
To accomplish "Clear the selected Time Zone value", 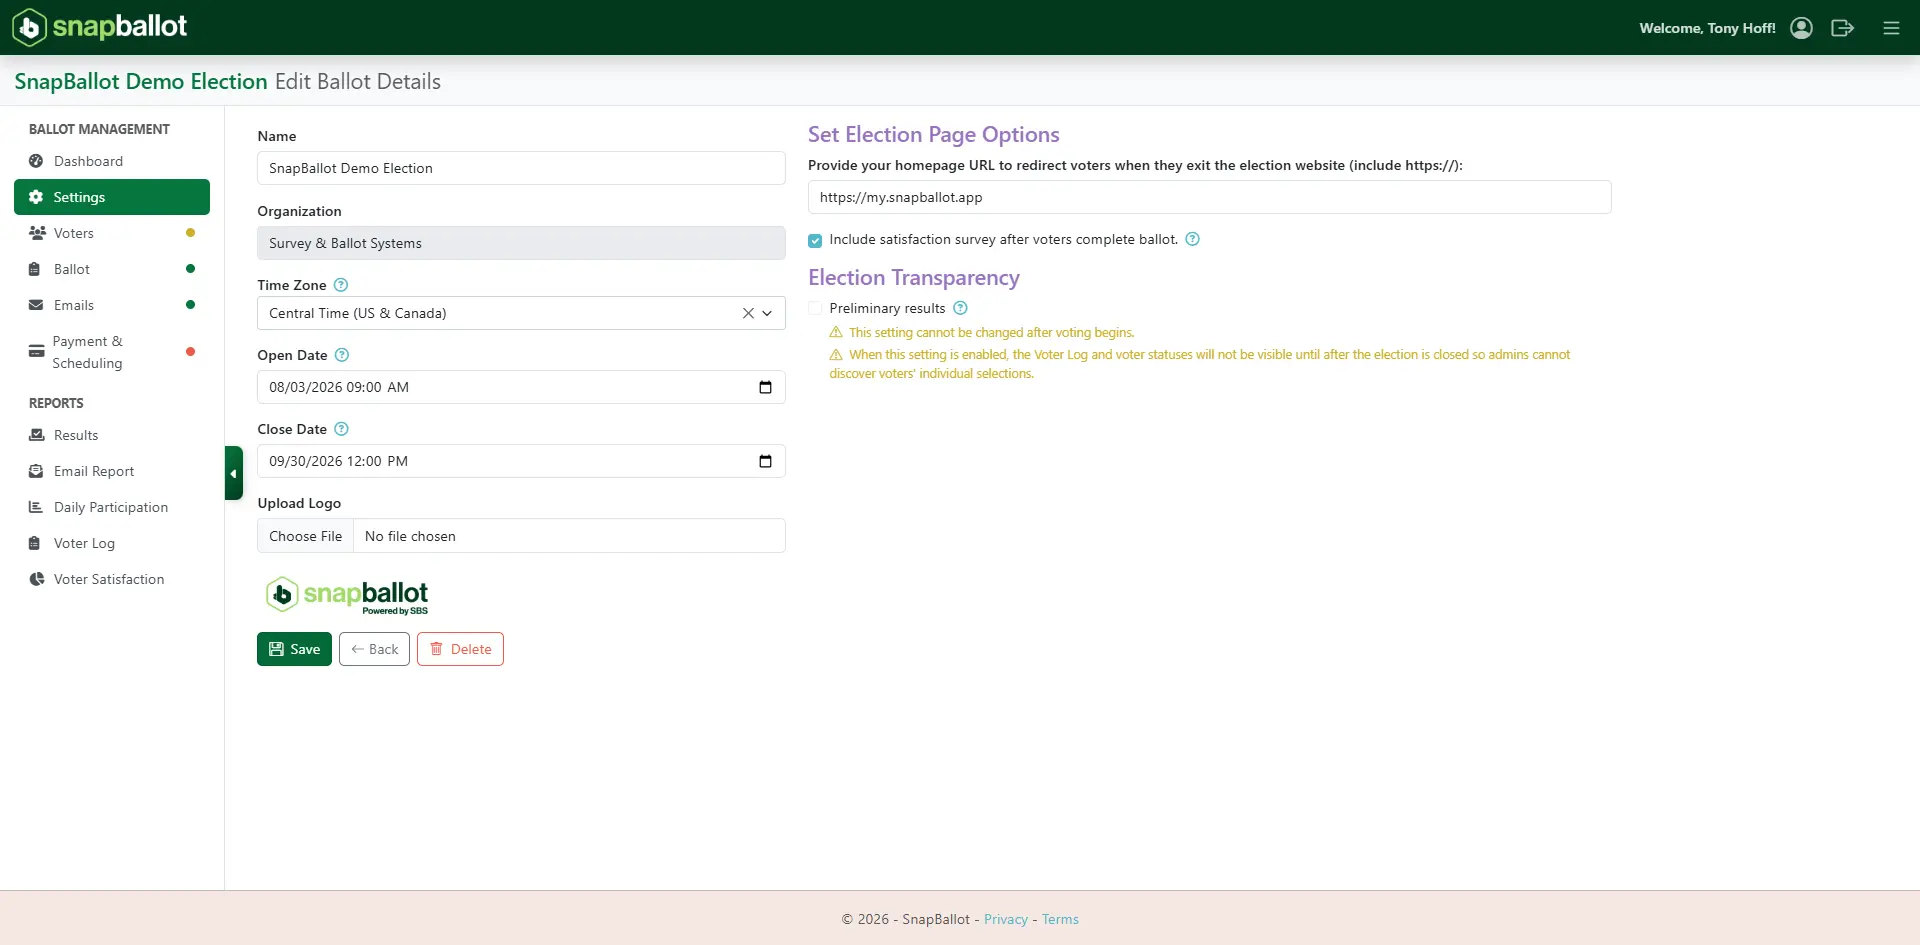I will 748,313.
